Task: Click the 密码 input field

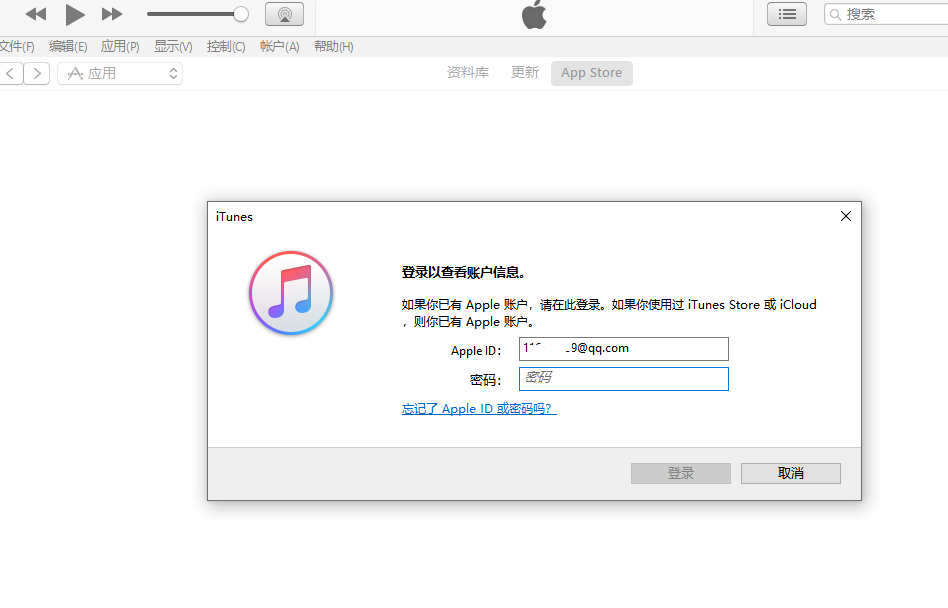Action: point(623,379)
